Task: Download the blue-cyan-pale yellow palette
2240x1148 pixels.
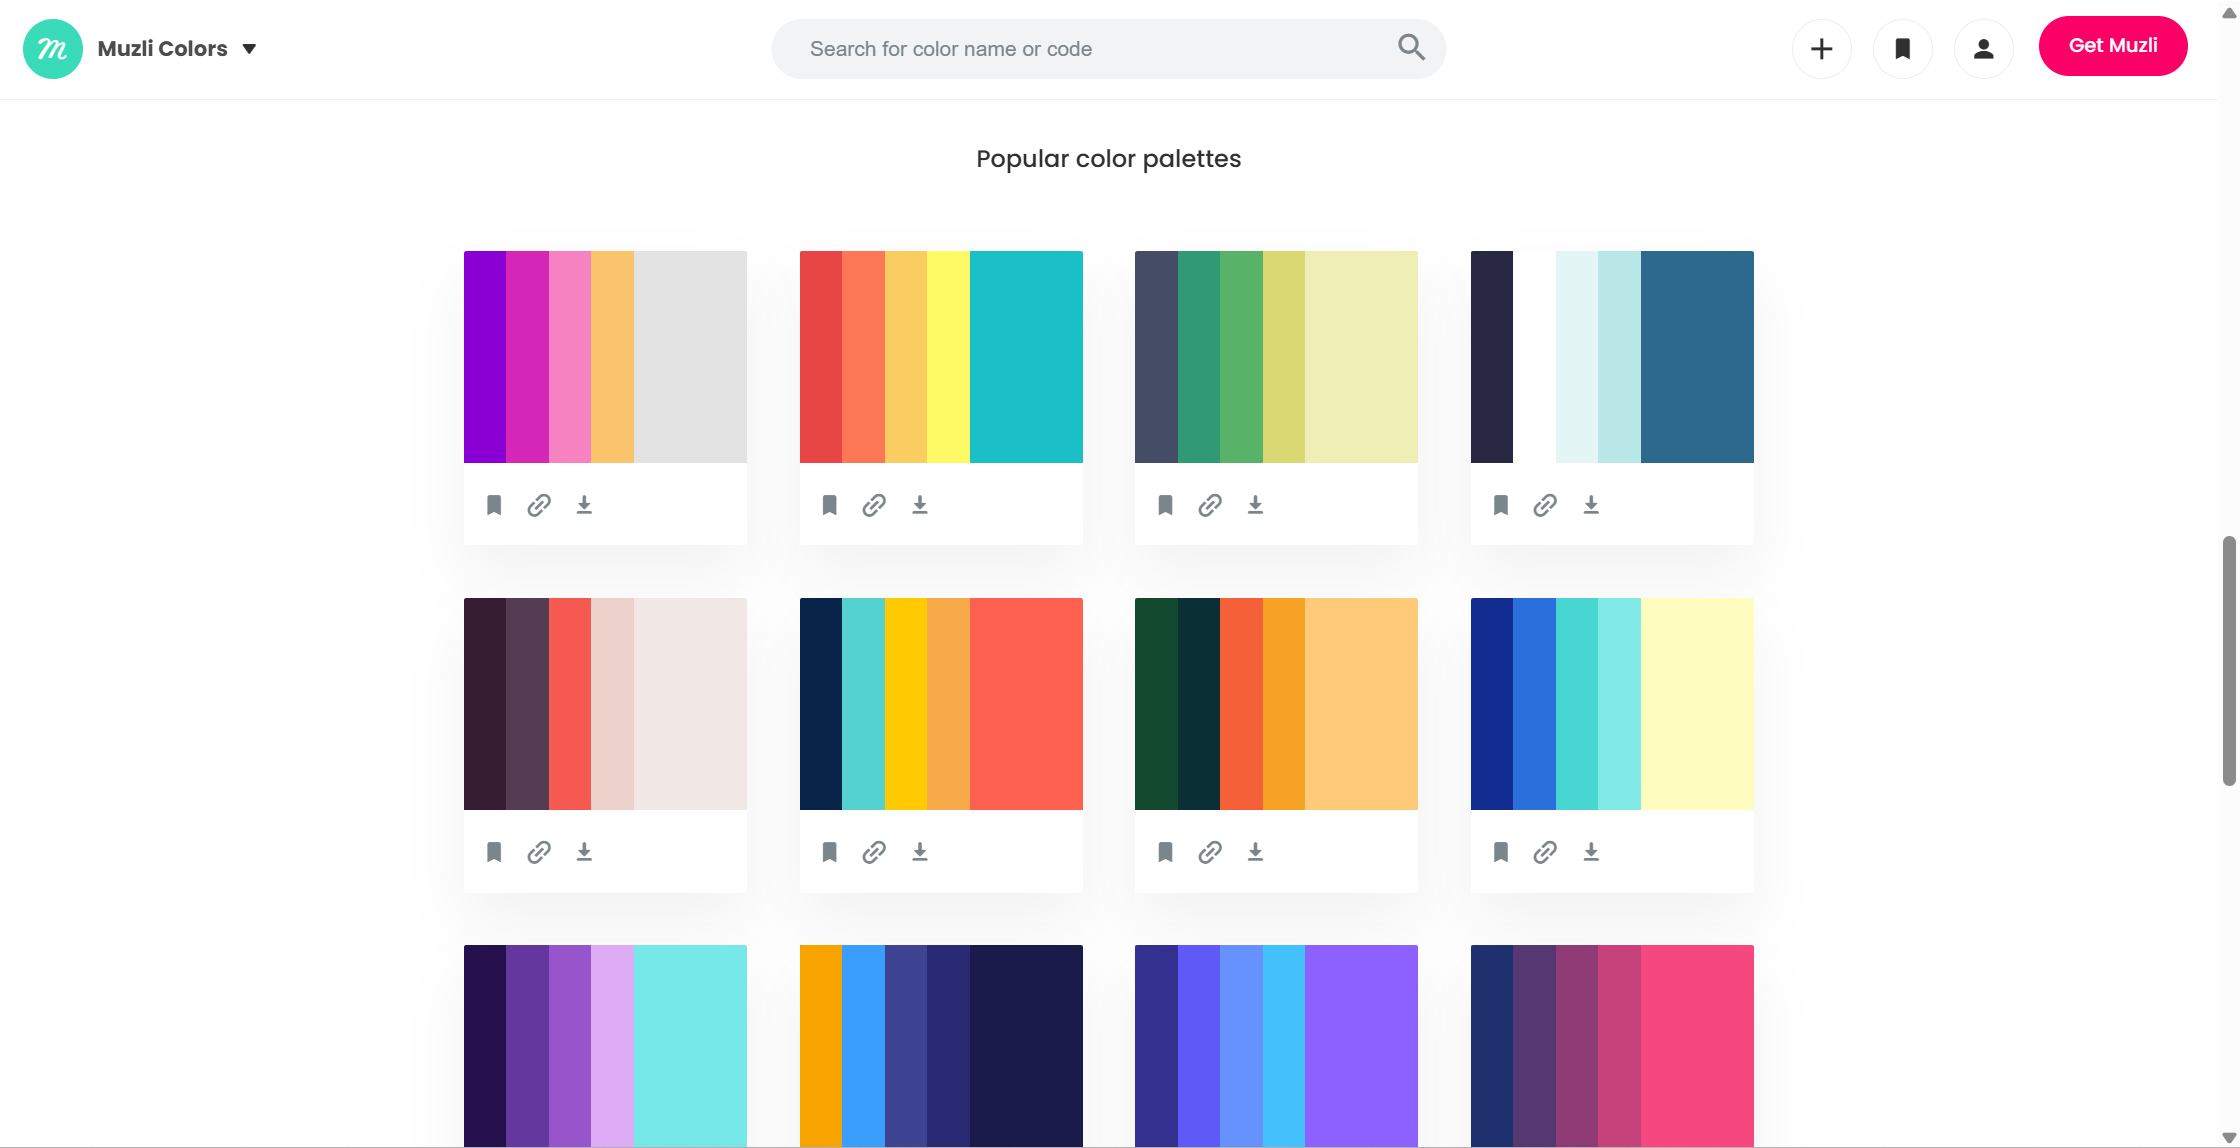Action: pos(1591,852)
